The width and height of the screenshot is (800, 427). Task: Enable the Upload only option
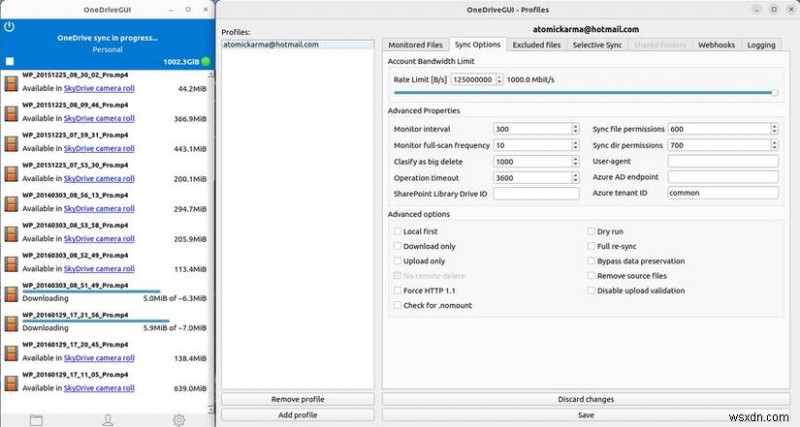pos(397,261)
